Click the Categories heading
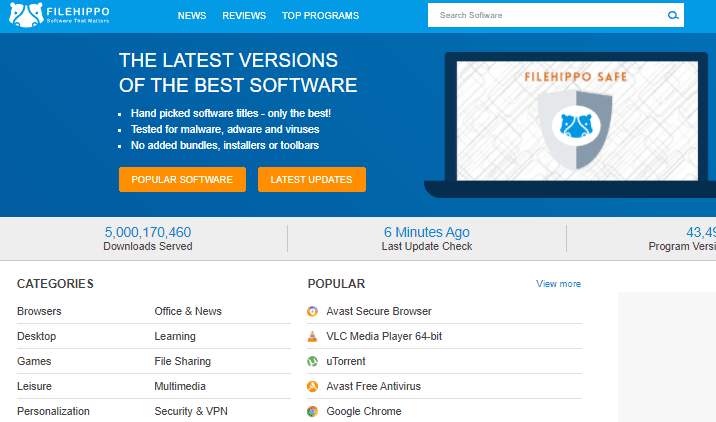This screenshot has height=422, width=716. pyautogui.click(x=55, y=284)
